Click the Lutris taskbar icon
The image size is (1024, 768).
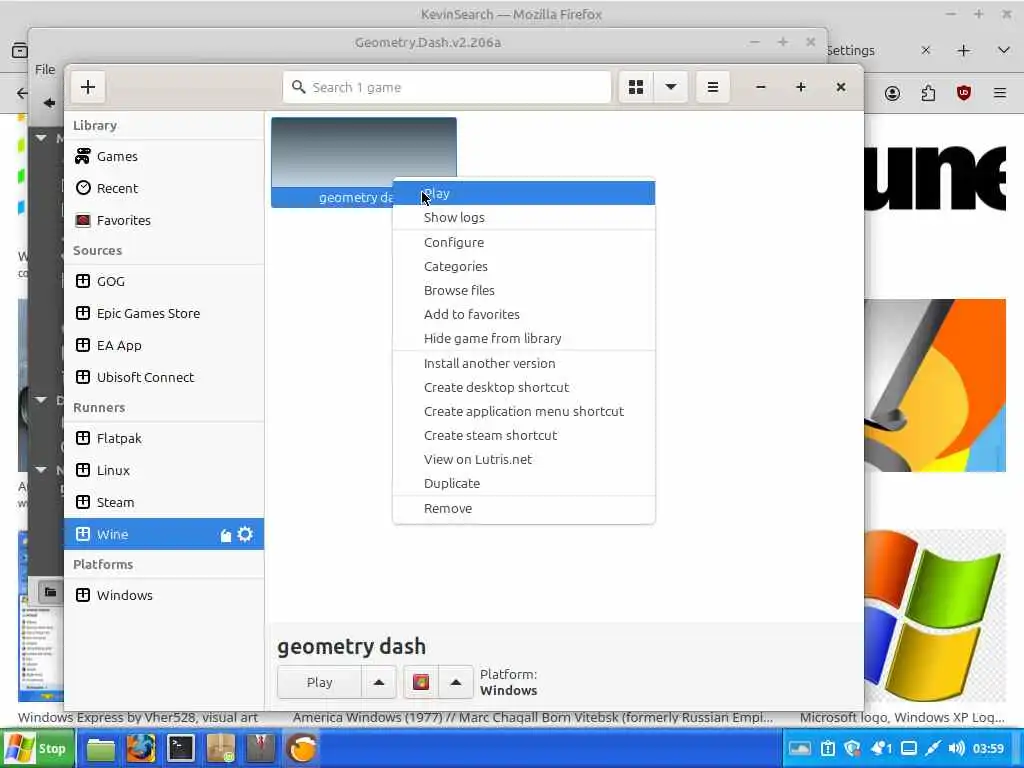pos(302,748)
